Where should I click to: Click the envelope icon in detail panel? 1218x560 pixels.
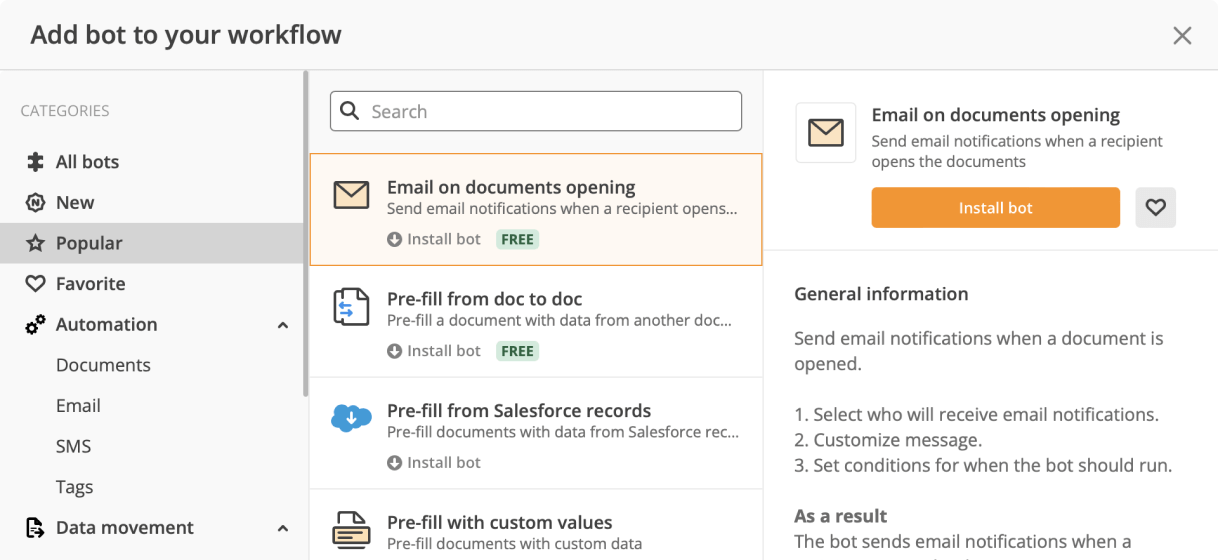coord(825,133)
